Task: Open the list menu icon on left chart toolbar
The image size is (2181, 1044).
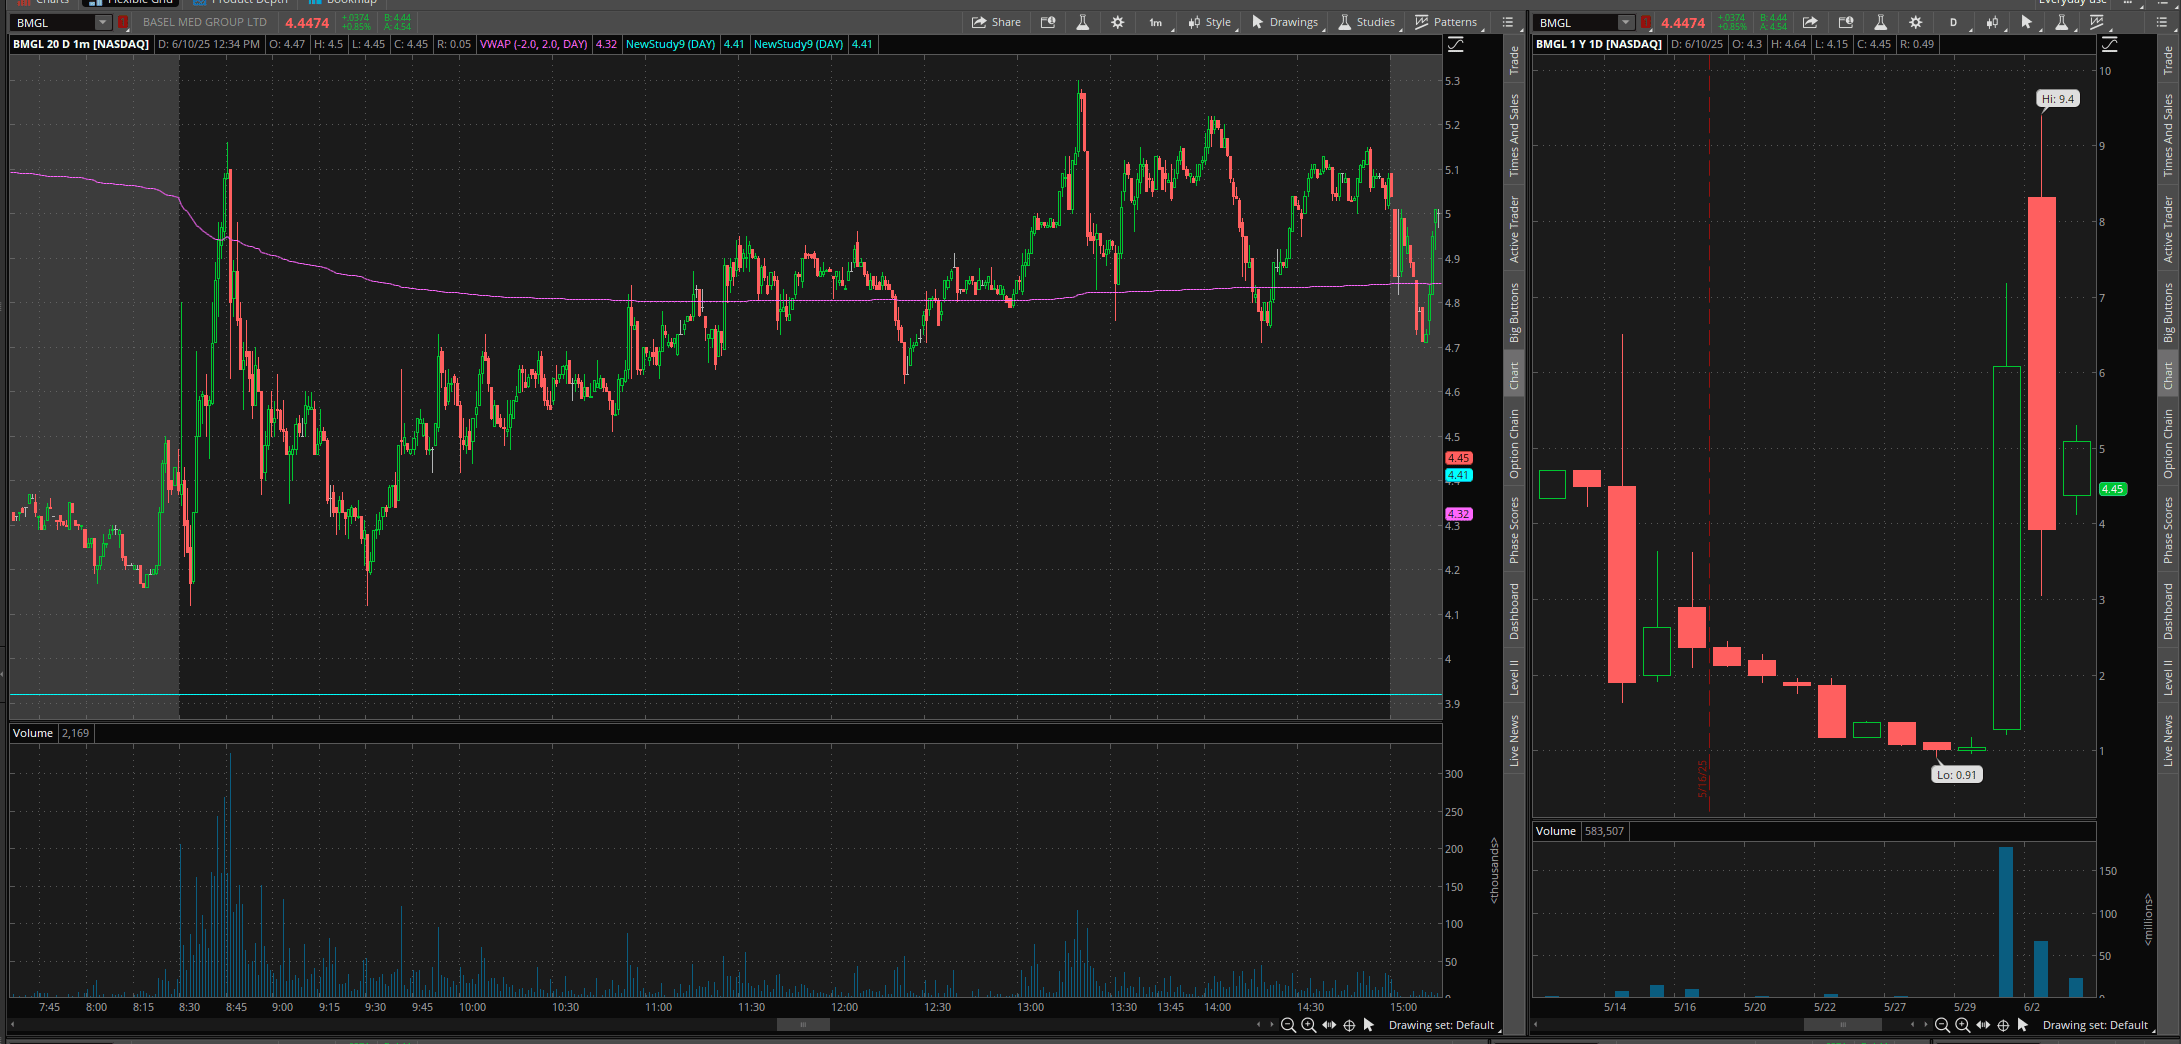Action: coord(1508,22)
